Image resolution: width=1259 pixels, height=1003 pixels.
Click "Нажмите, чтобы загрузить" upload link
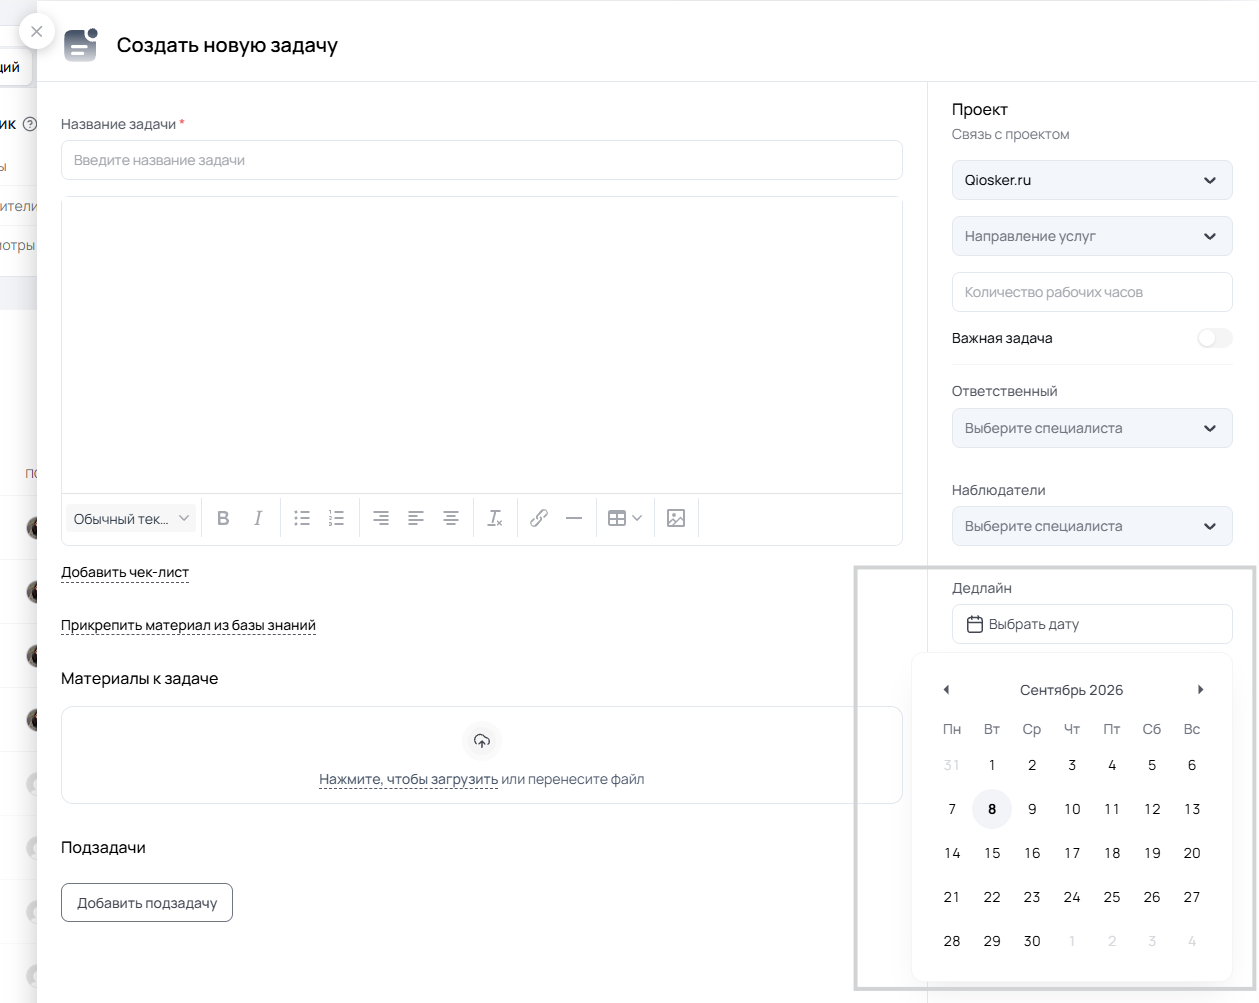click(408, 780)
